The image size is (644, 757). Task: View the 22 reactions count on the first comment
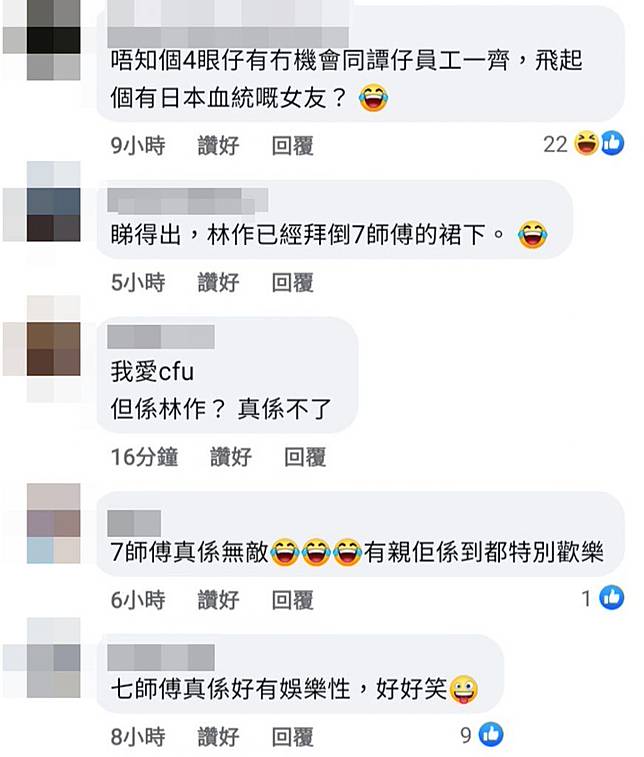[x=555, y=144]
